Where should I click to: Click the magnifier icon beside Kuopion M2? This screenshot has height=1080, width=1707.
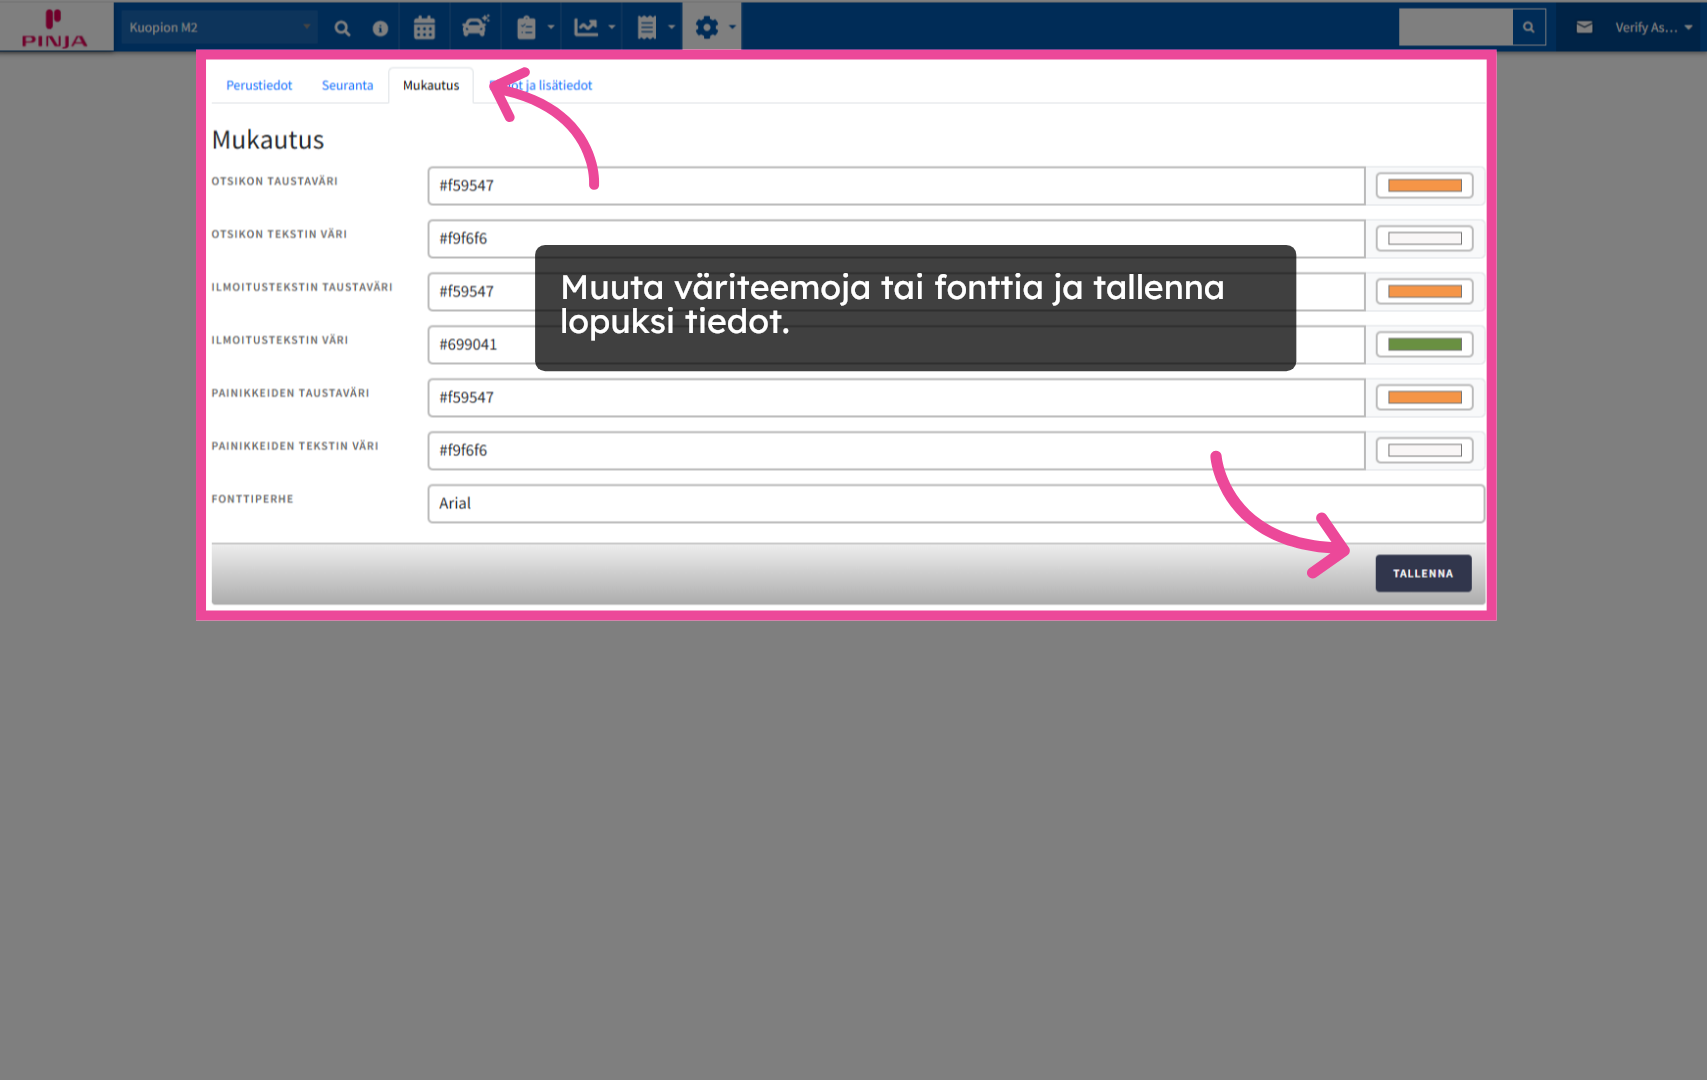click(342, 28)
